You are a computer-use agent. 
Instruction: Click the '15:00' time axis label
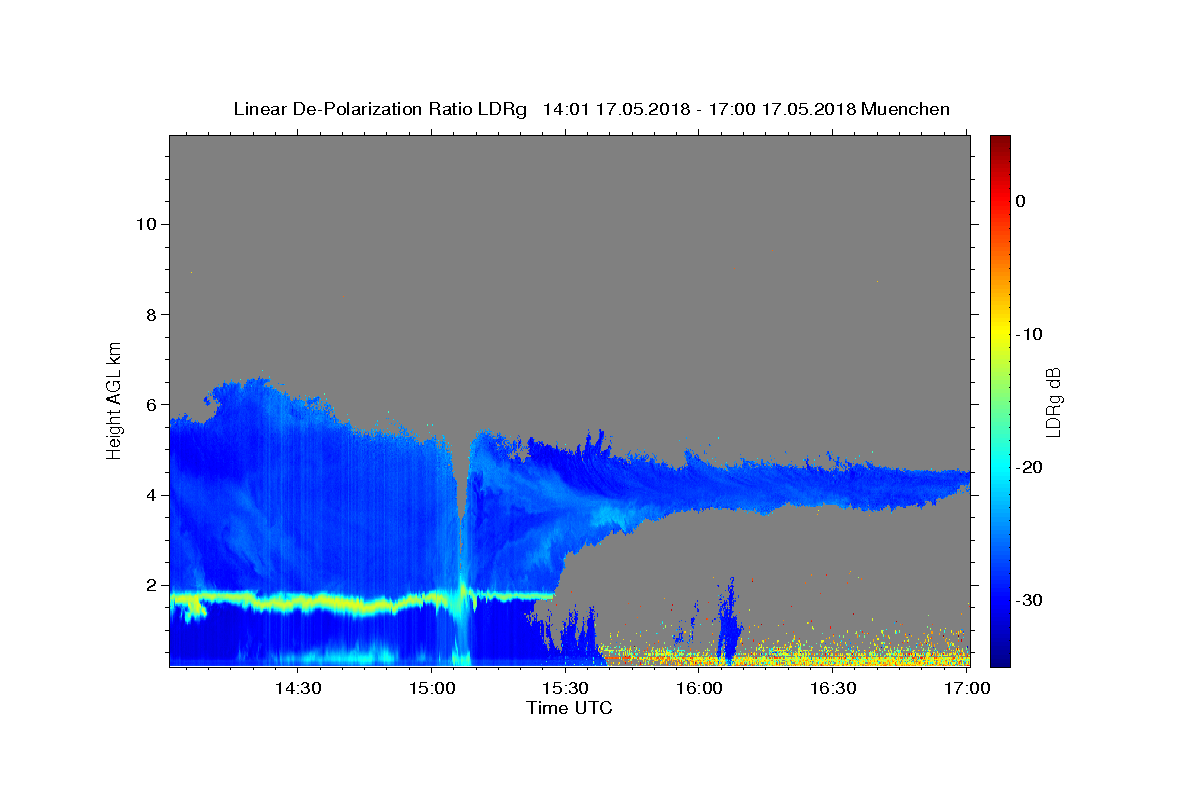pyautogui.click(x=432, y=689)
